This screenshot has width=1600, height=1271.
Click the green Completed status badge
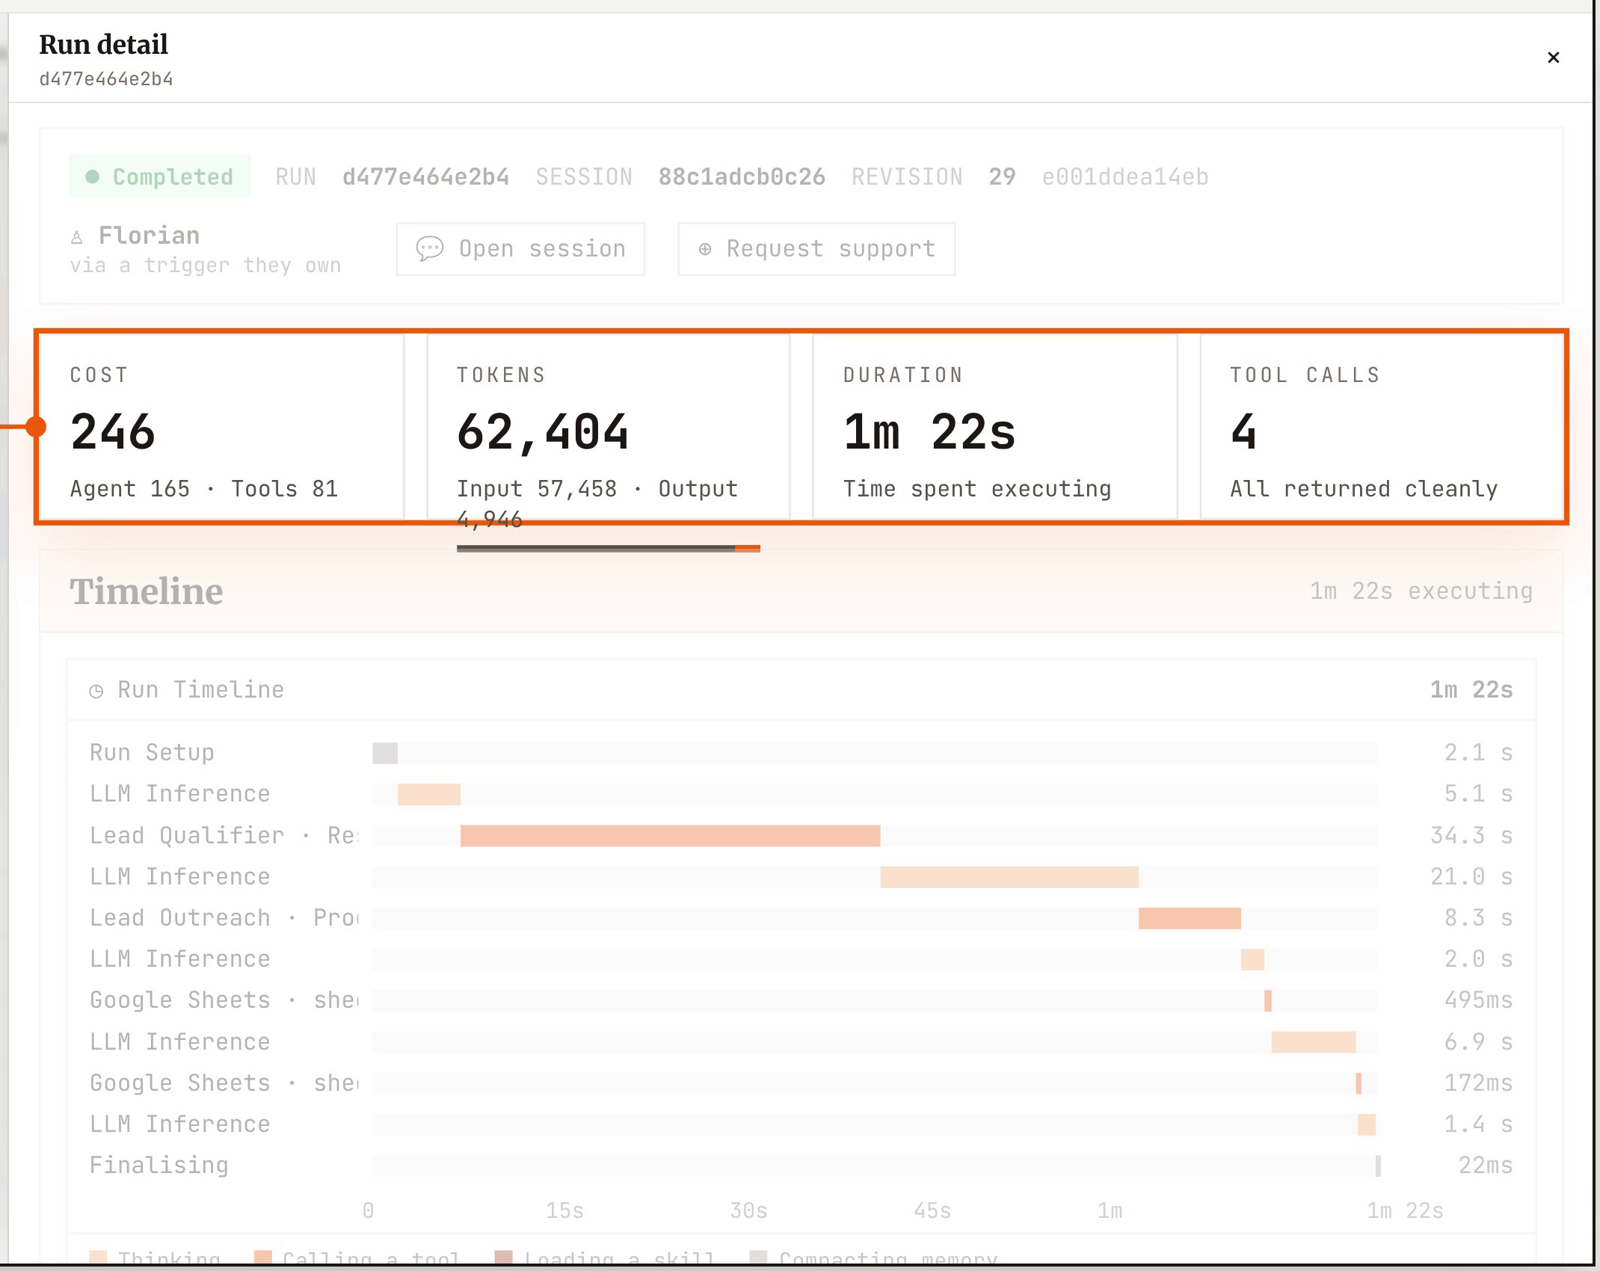point(160,177)
